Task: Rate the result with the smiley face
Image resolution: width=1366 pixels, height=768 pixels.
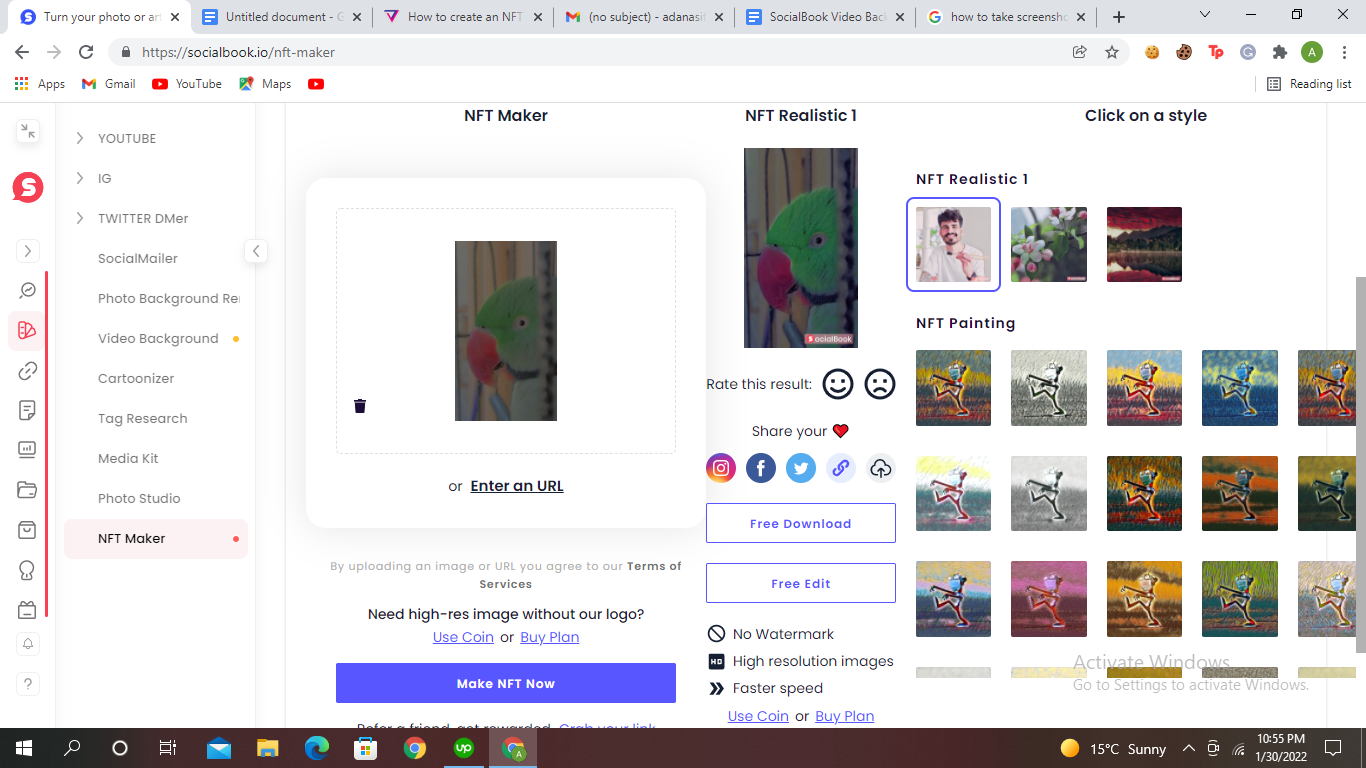Action: coord(838,384)
